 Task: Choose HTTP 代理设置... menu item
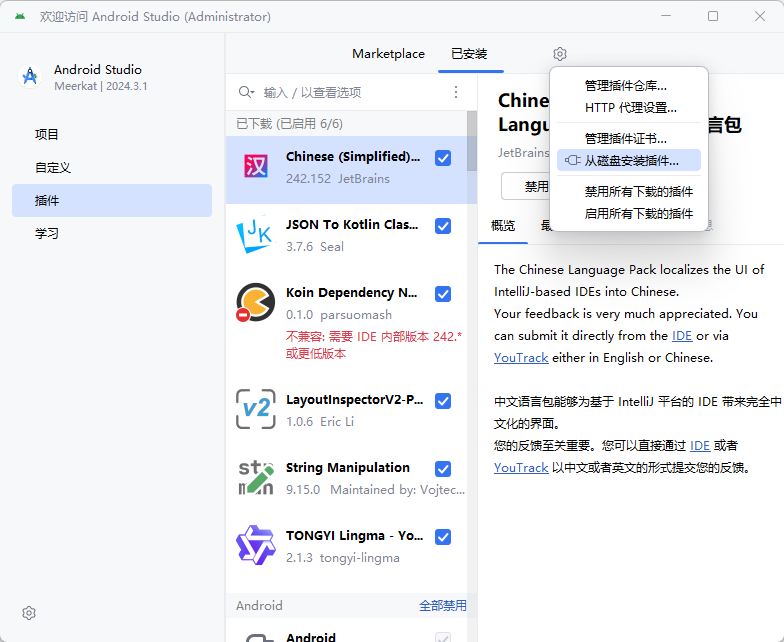(630, 108)
